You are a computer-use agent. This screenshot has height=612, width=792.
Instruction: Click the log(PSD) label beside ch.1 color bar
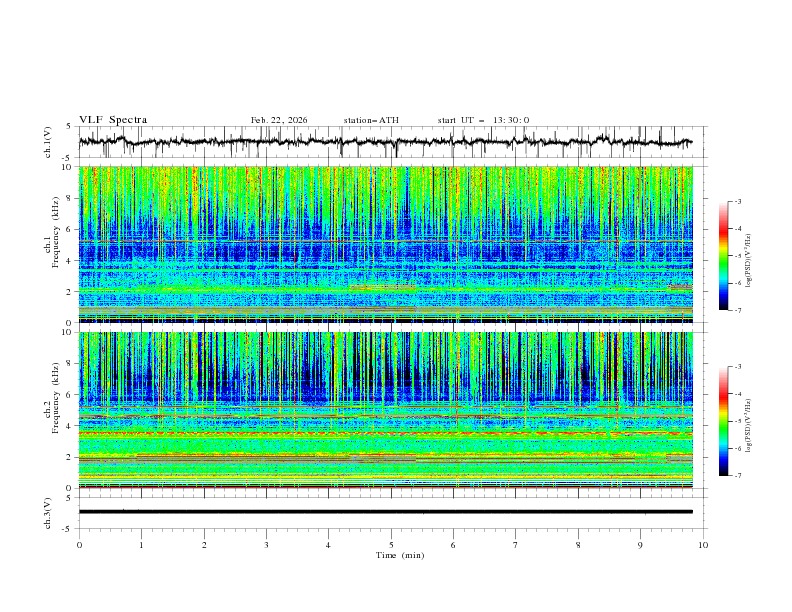(749, 261)
